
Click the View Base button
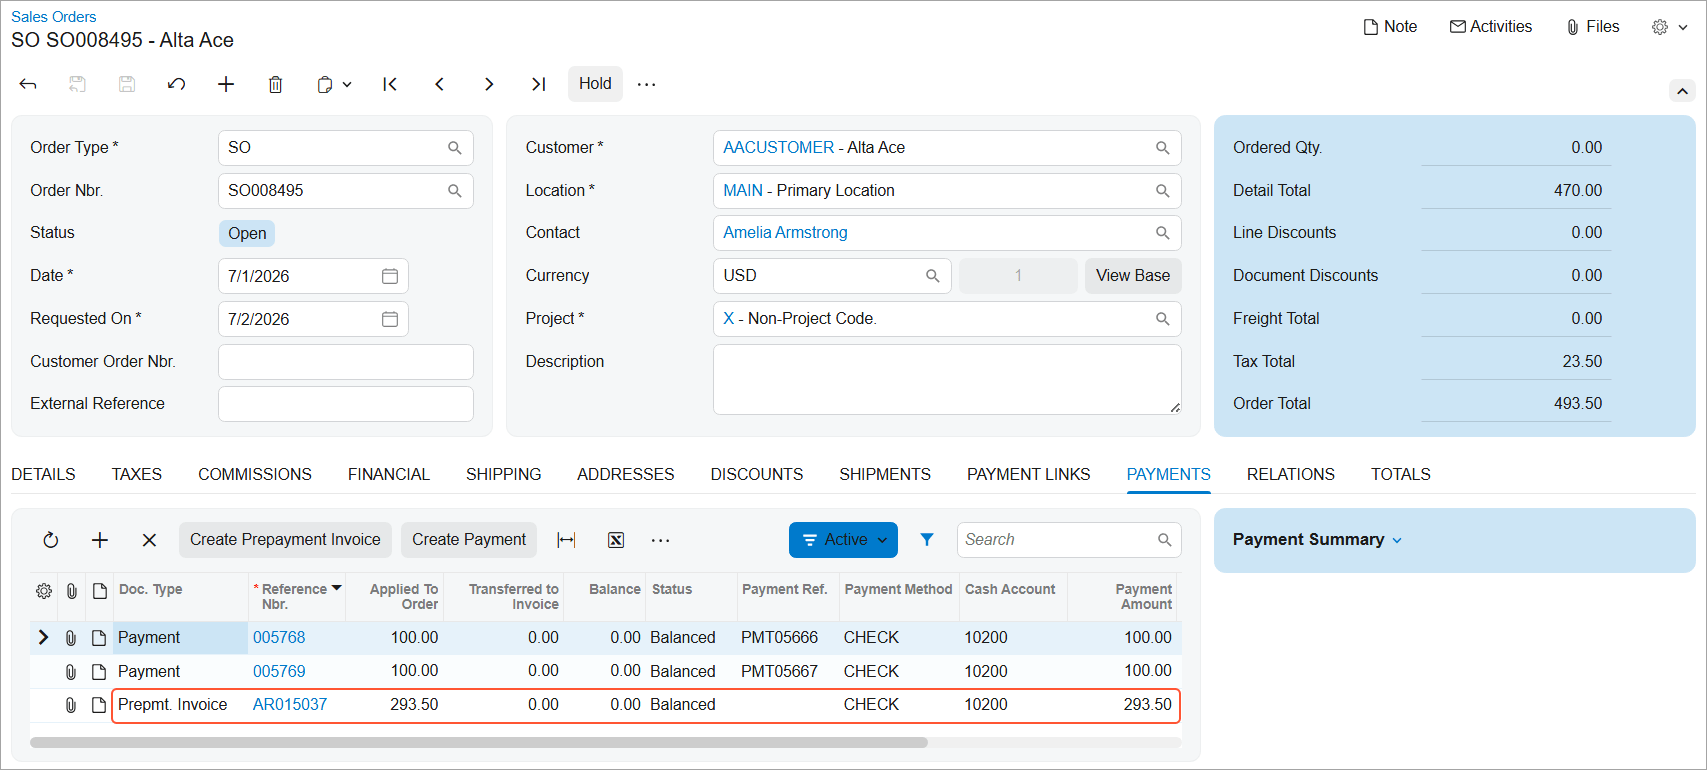click(1133, 276)
